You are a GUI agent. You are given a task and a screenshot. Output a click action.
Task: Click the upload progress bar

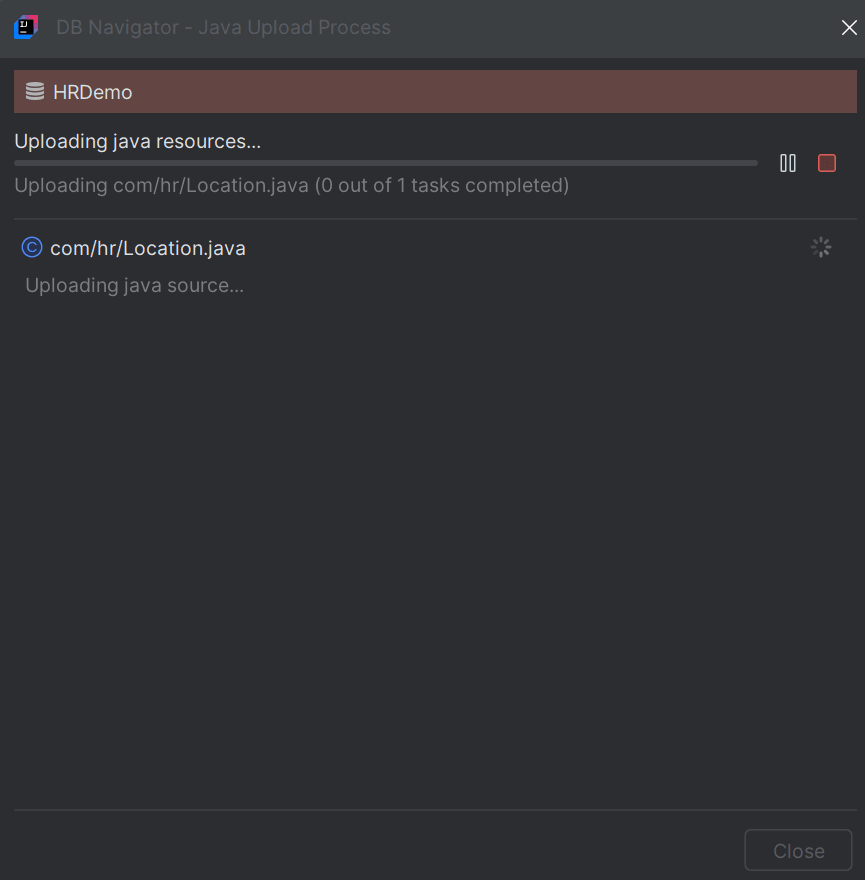click(x=384, y=162)
